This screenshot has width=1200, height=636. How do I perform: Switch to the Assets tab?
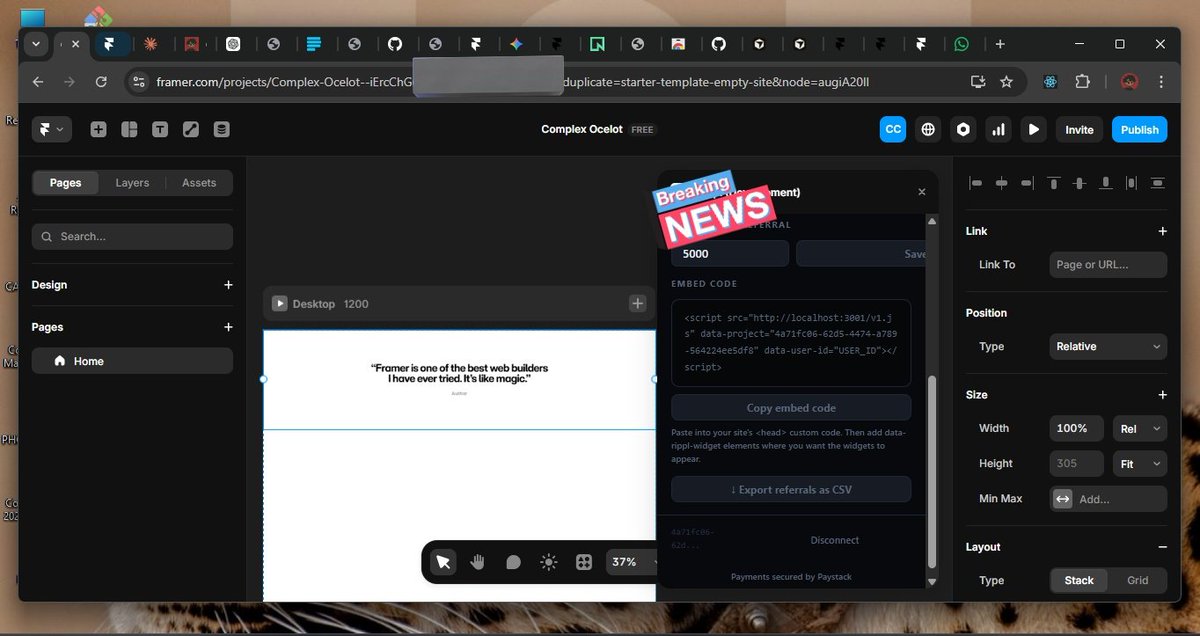pyautogui.click(x=199, y=183)
